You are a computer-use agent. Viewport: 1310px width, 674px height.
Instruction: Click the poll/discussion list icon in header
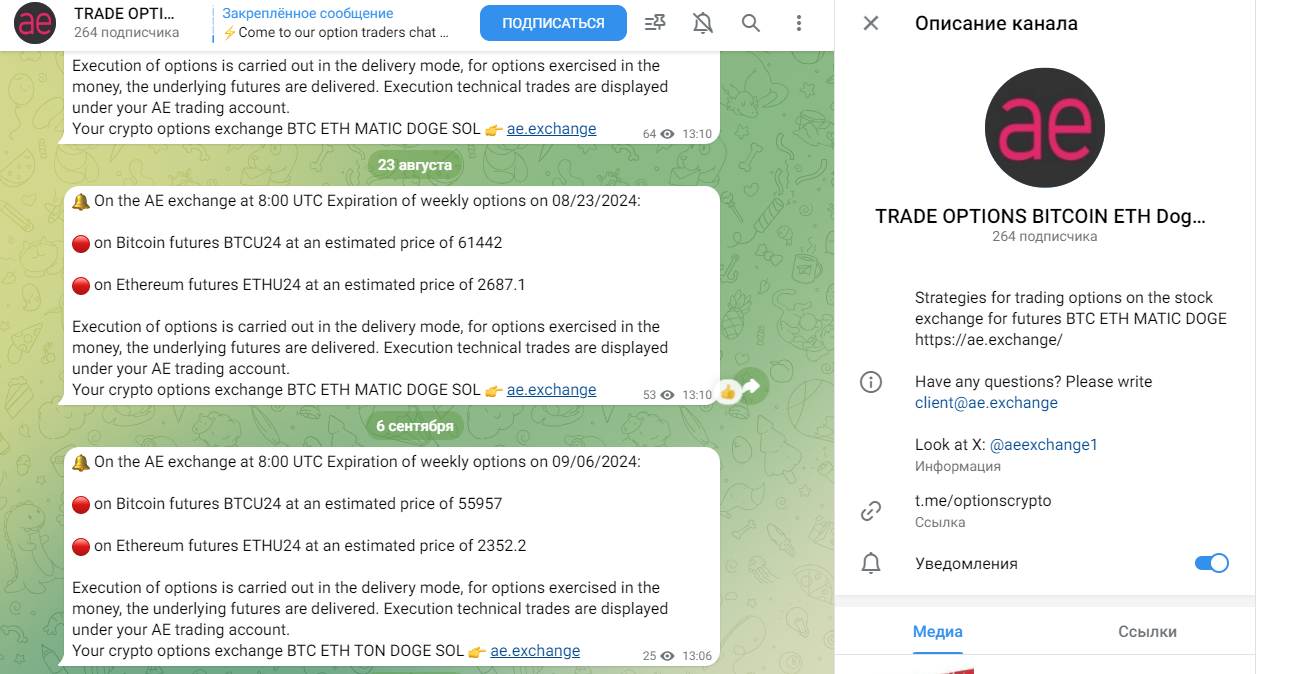tap(655, 23)
